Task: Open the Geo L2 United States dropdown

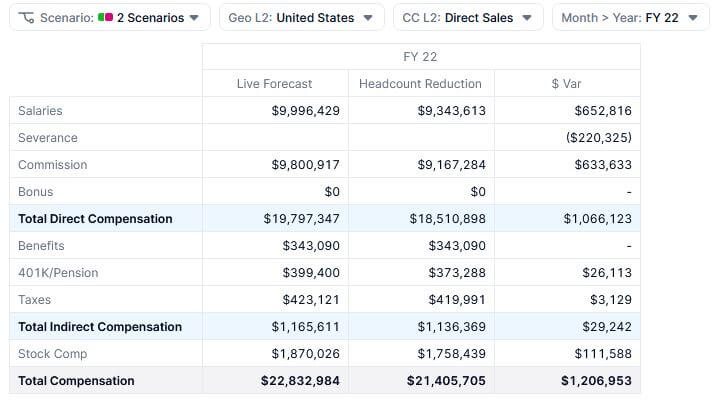Action: (301, 18)
